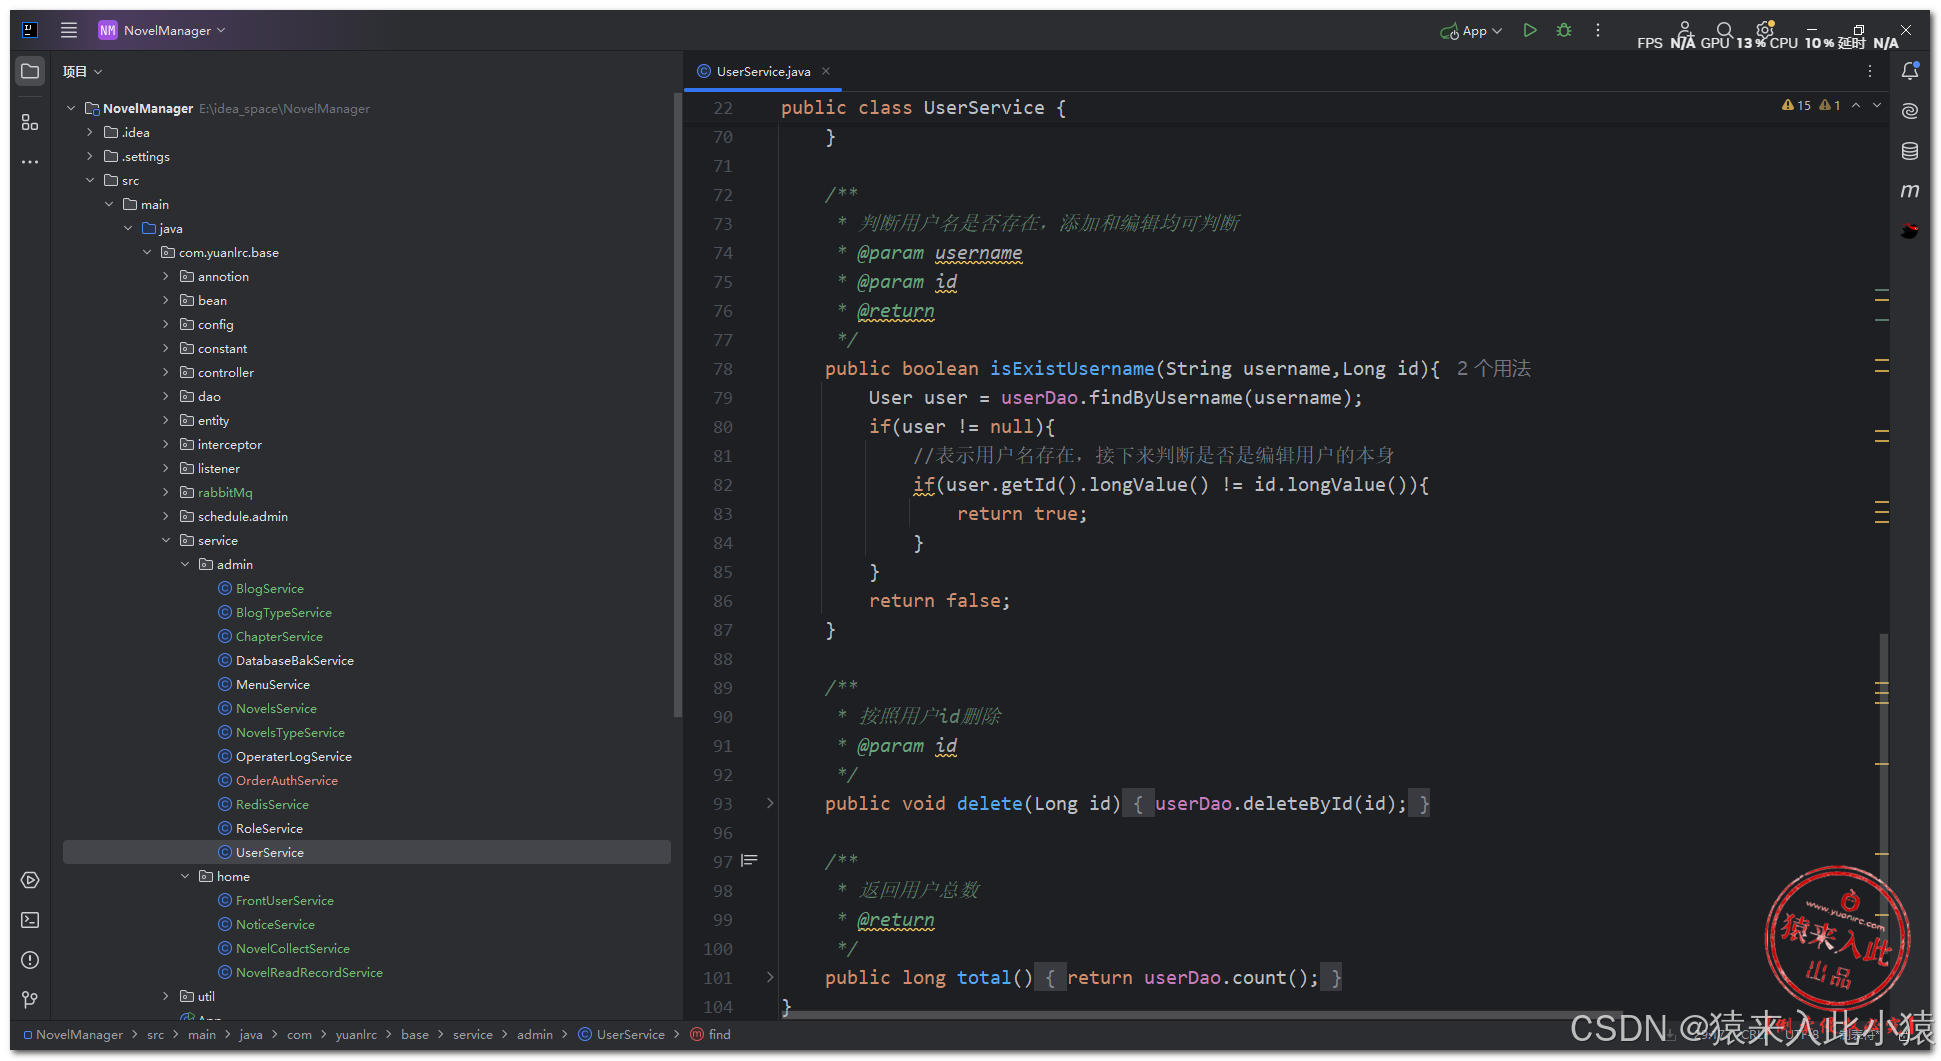This screenshot has height=1061, width=1941.
Task: Click the project tree vertical scrollbar
Action: 677,405
